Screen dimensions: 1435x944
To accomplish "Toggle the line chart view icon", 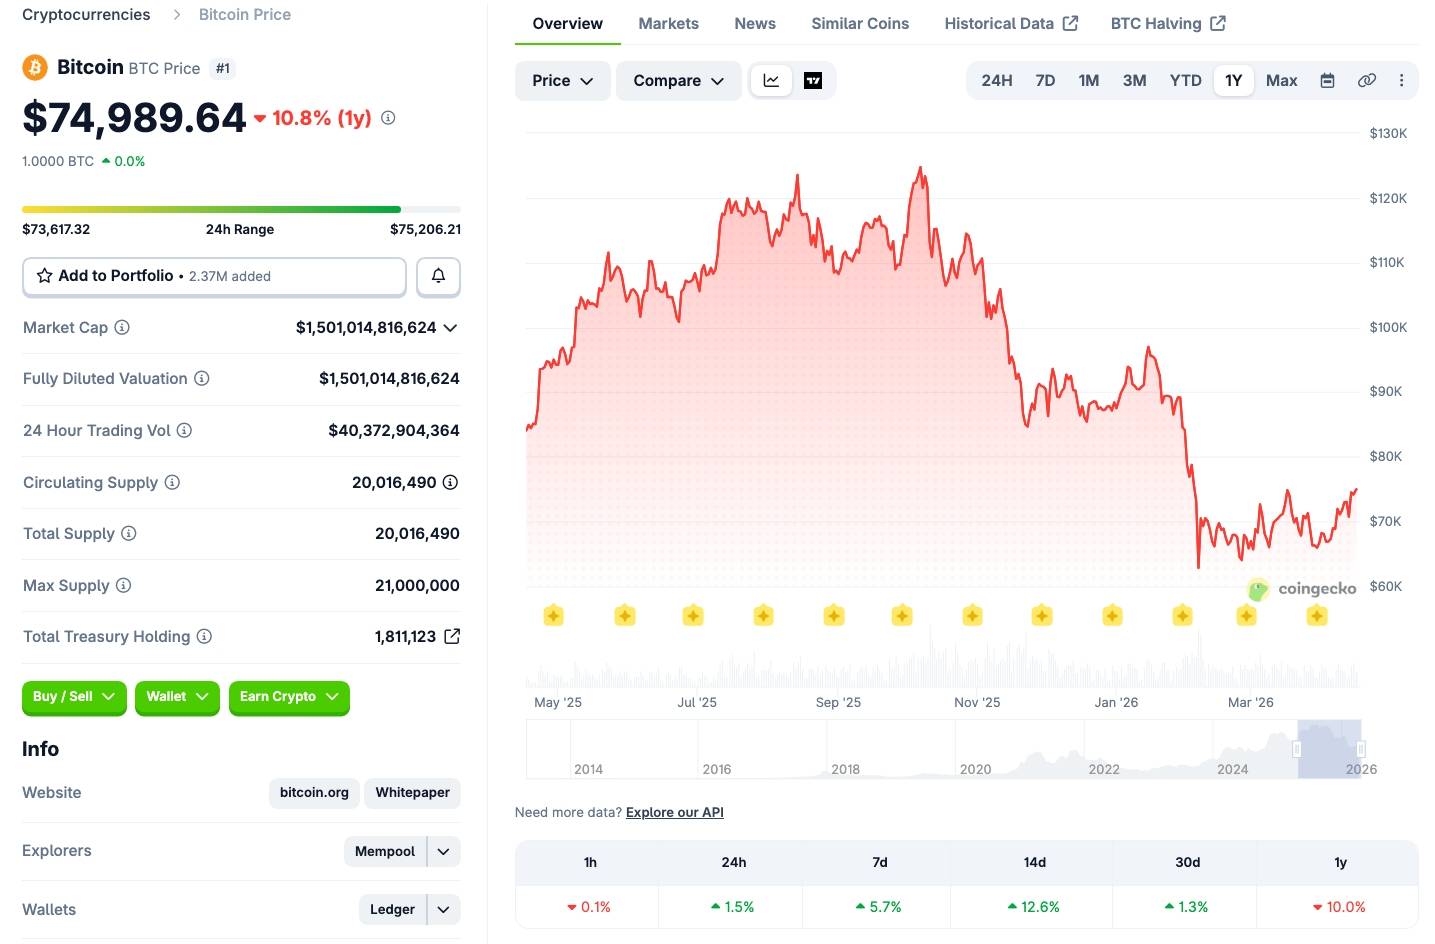I will pos(771,80).
